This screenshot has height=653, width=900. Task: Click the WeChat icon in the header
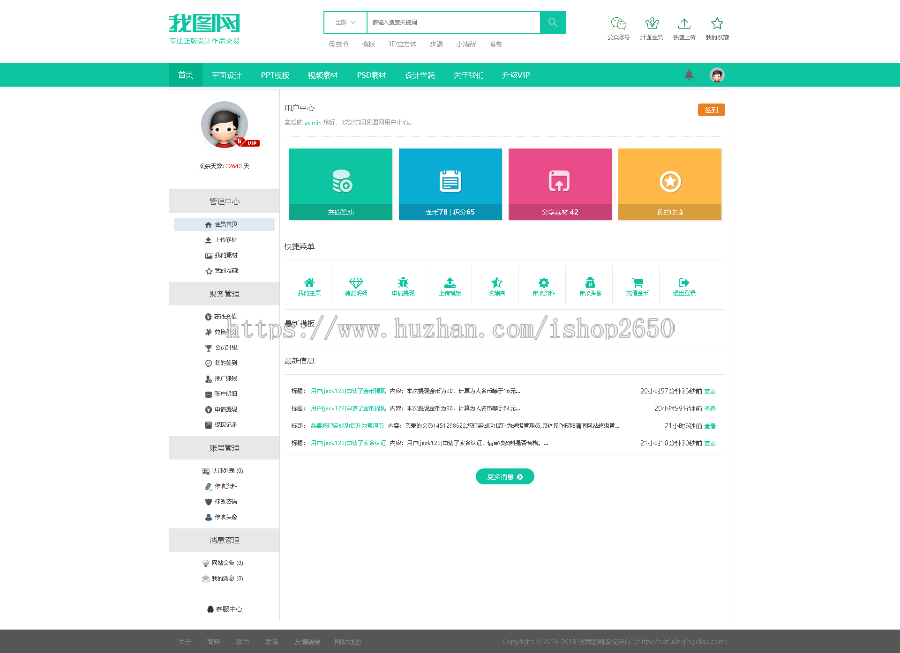click(x=618, y=24)
